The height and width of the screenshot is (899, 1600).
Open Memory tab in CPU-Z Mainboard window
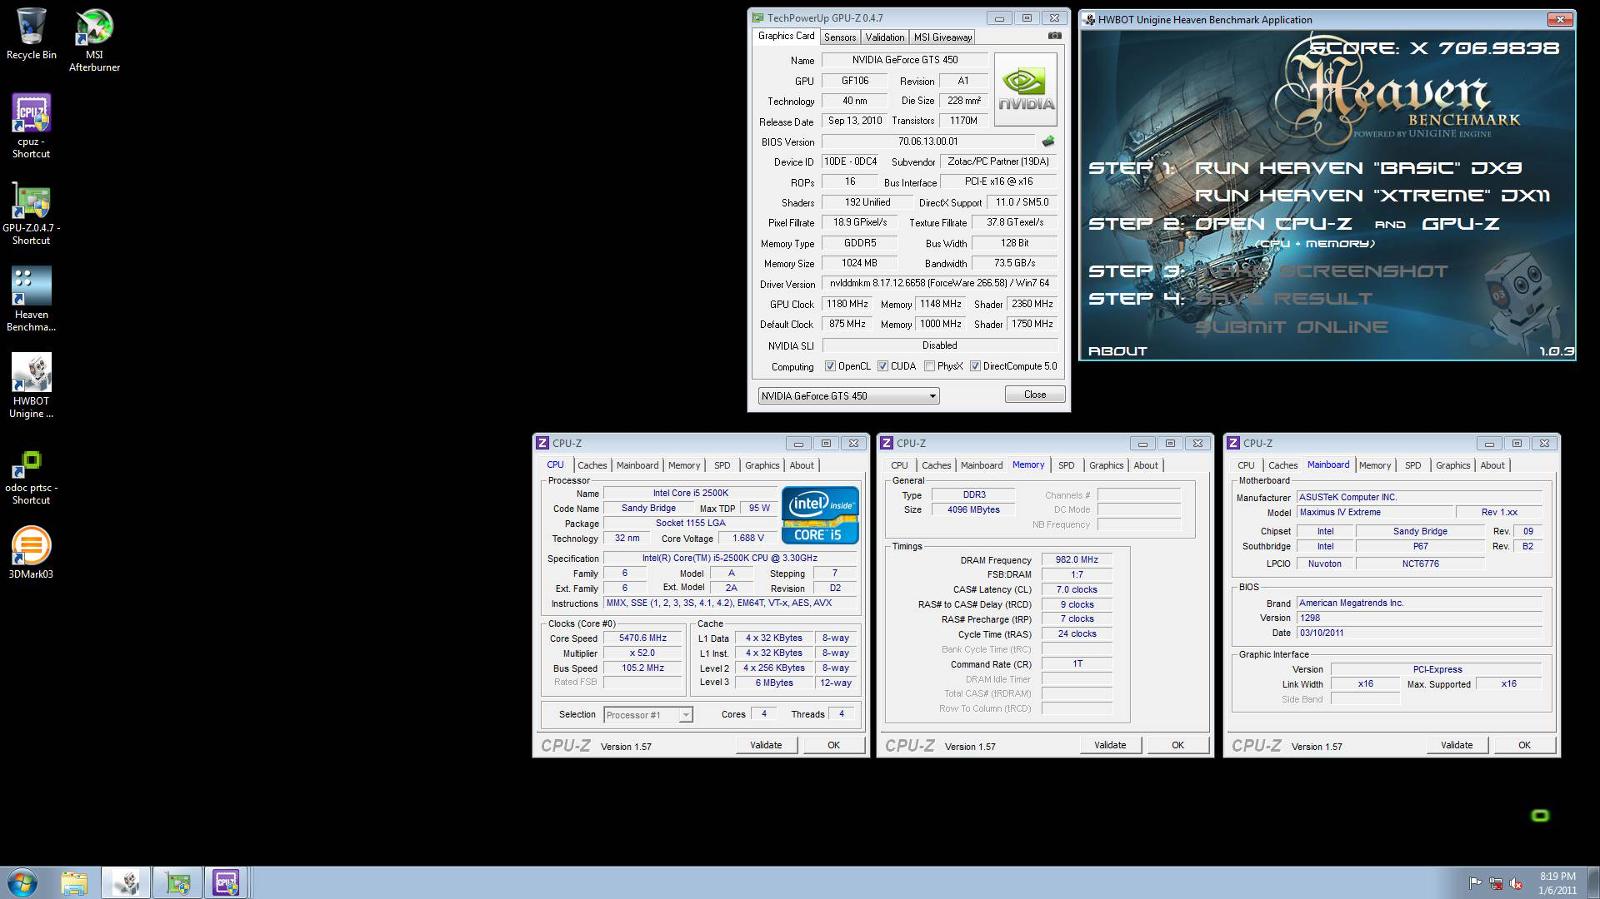tap(1374, 465)
